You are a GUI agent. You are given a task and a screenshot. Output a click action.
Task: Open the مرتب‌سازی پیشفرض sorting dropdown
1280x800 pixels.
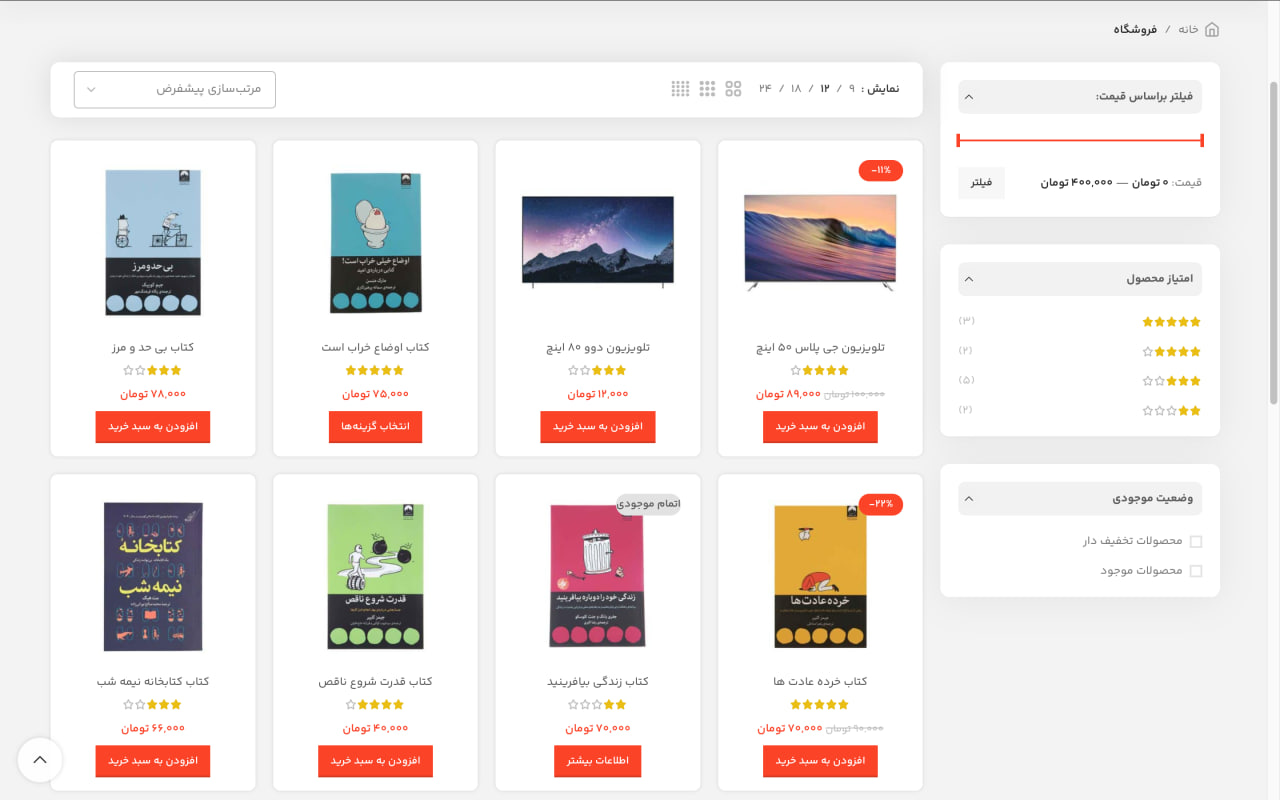[175, 89]
